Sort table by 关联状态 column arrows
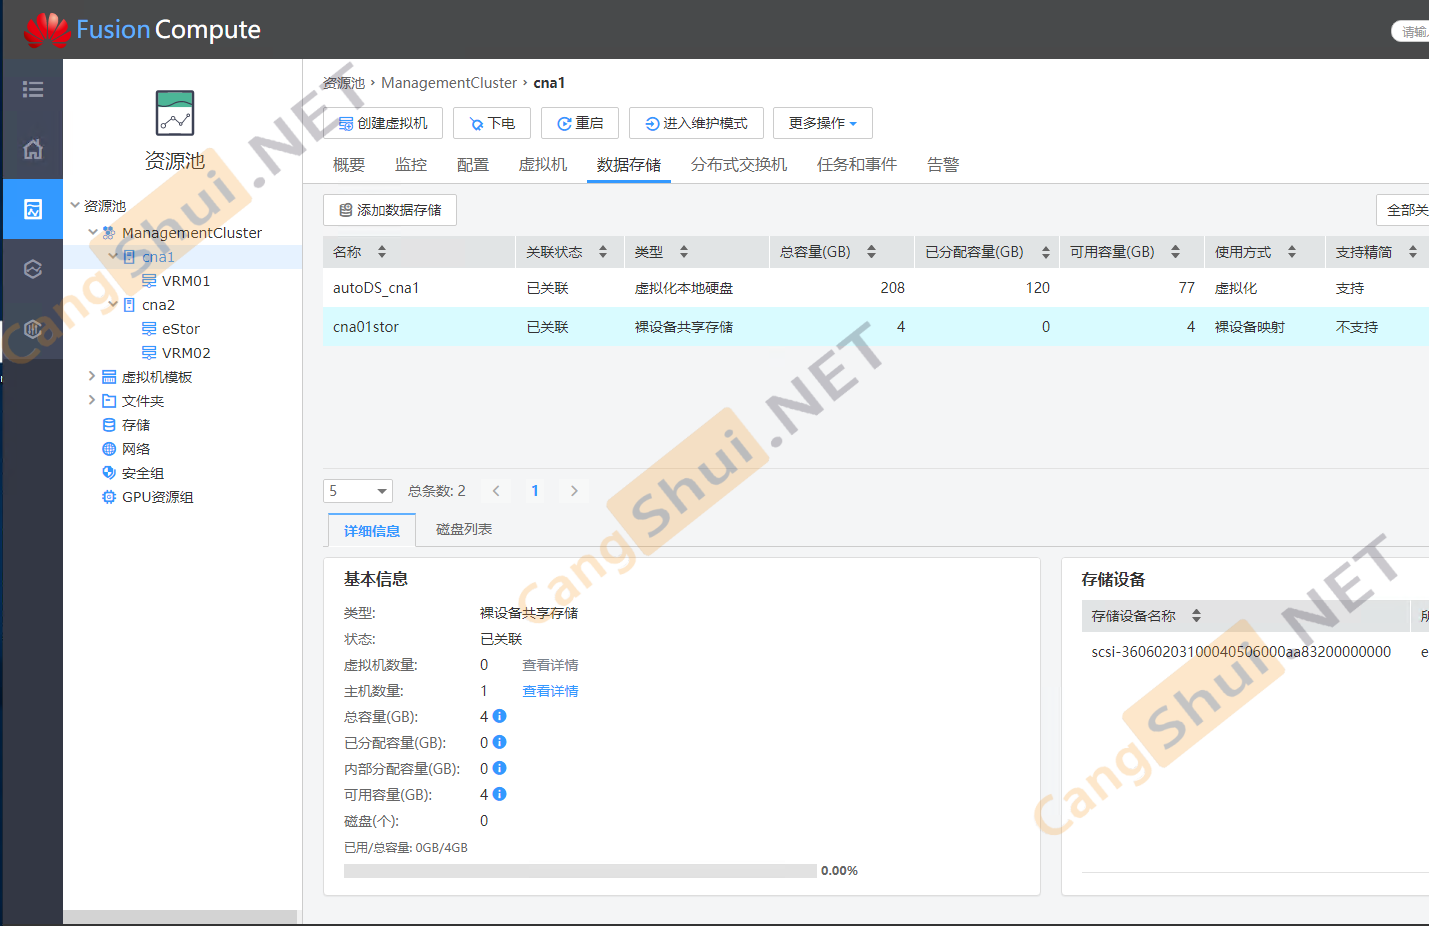Screen dimensions: 1429x926 (x=603, y=252)
